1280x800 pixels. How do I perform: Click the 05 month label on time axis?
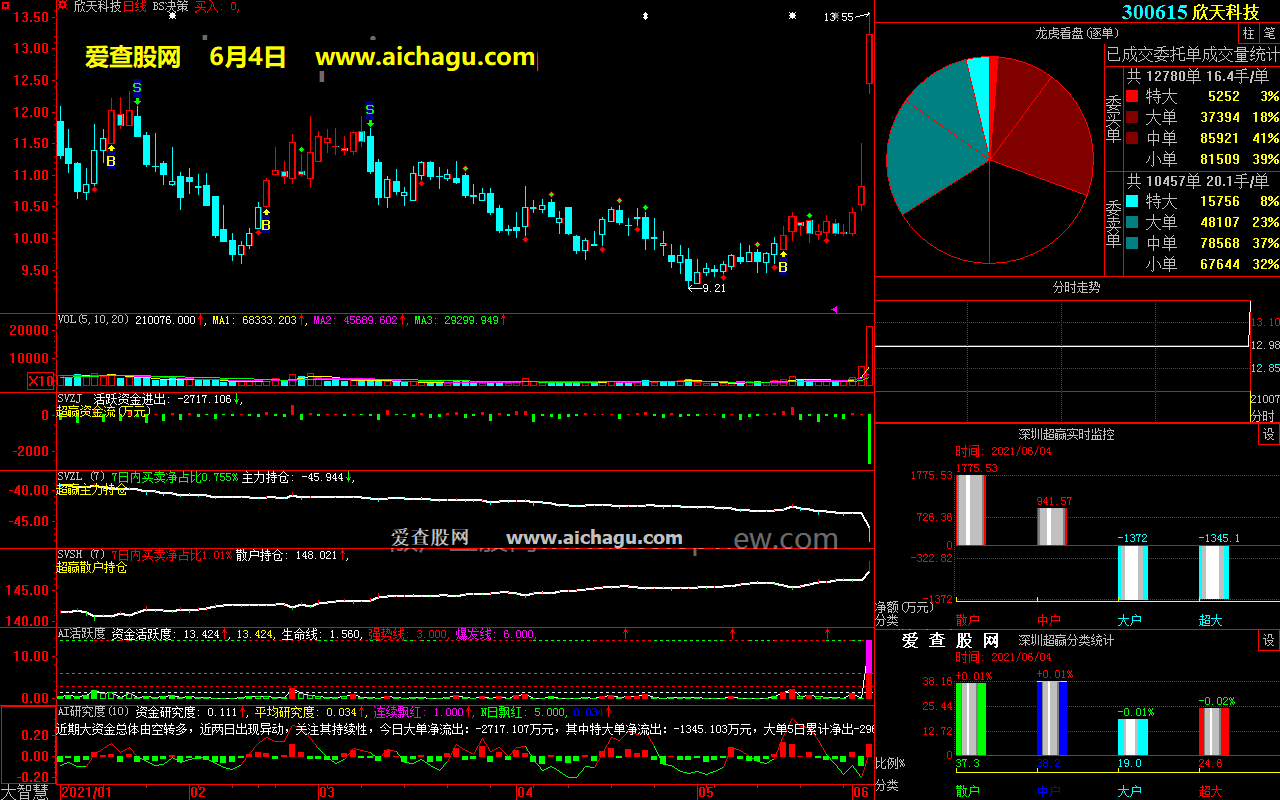pos(707,791)
